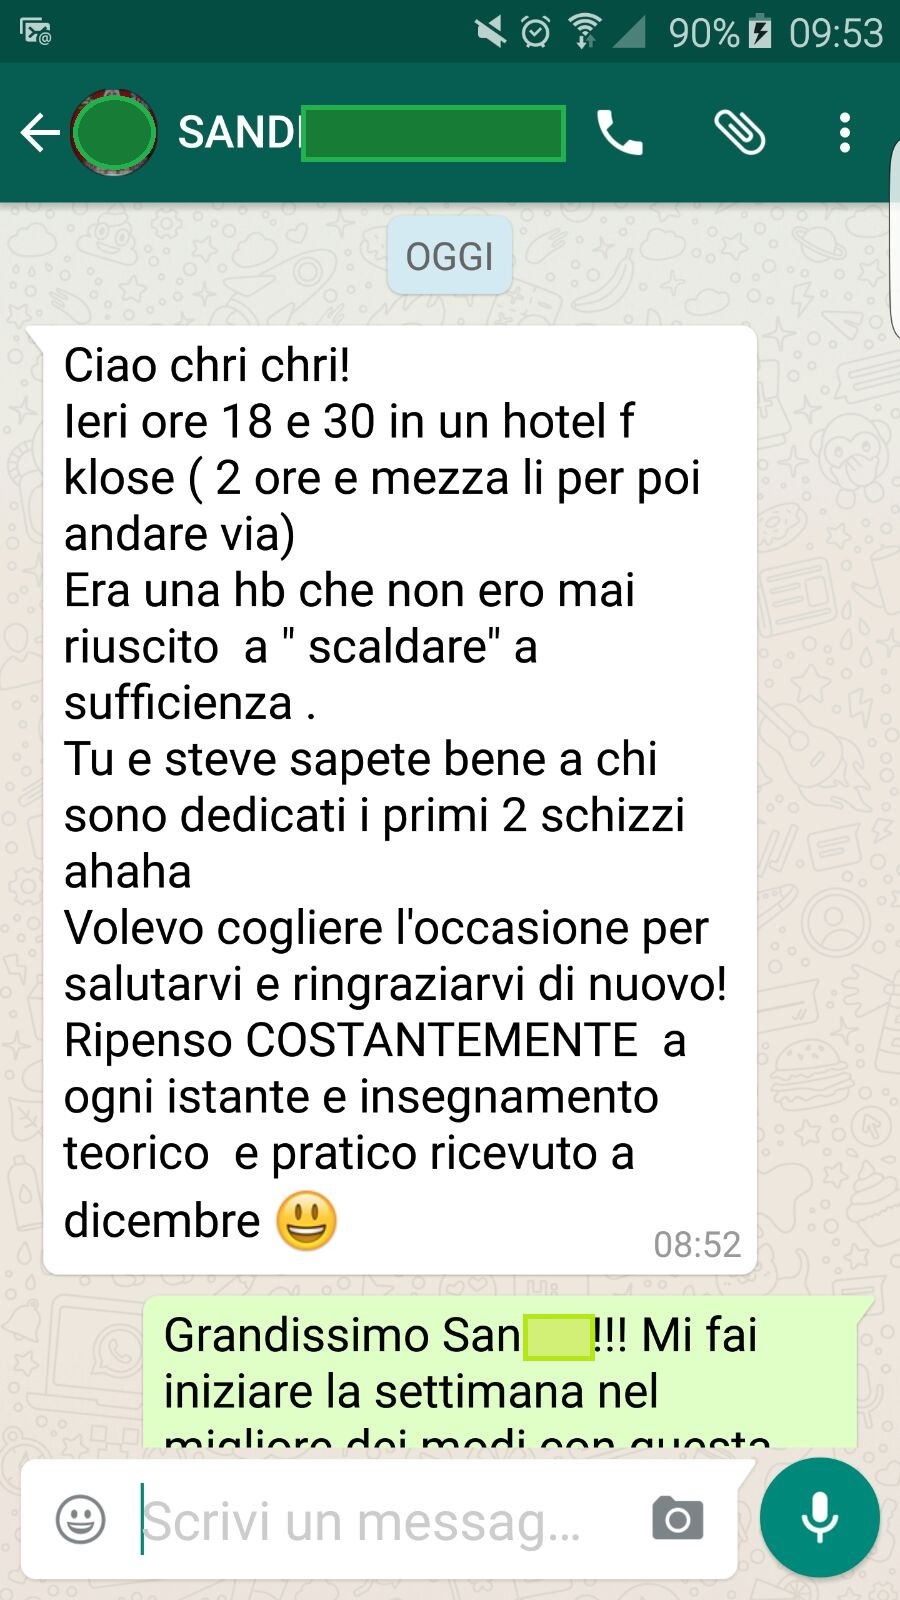Select the received message starting "Ciao chri chri!"
900x1600 pixels.
pyautogui.click(x=400, y=799)
